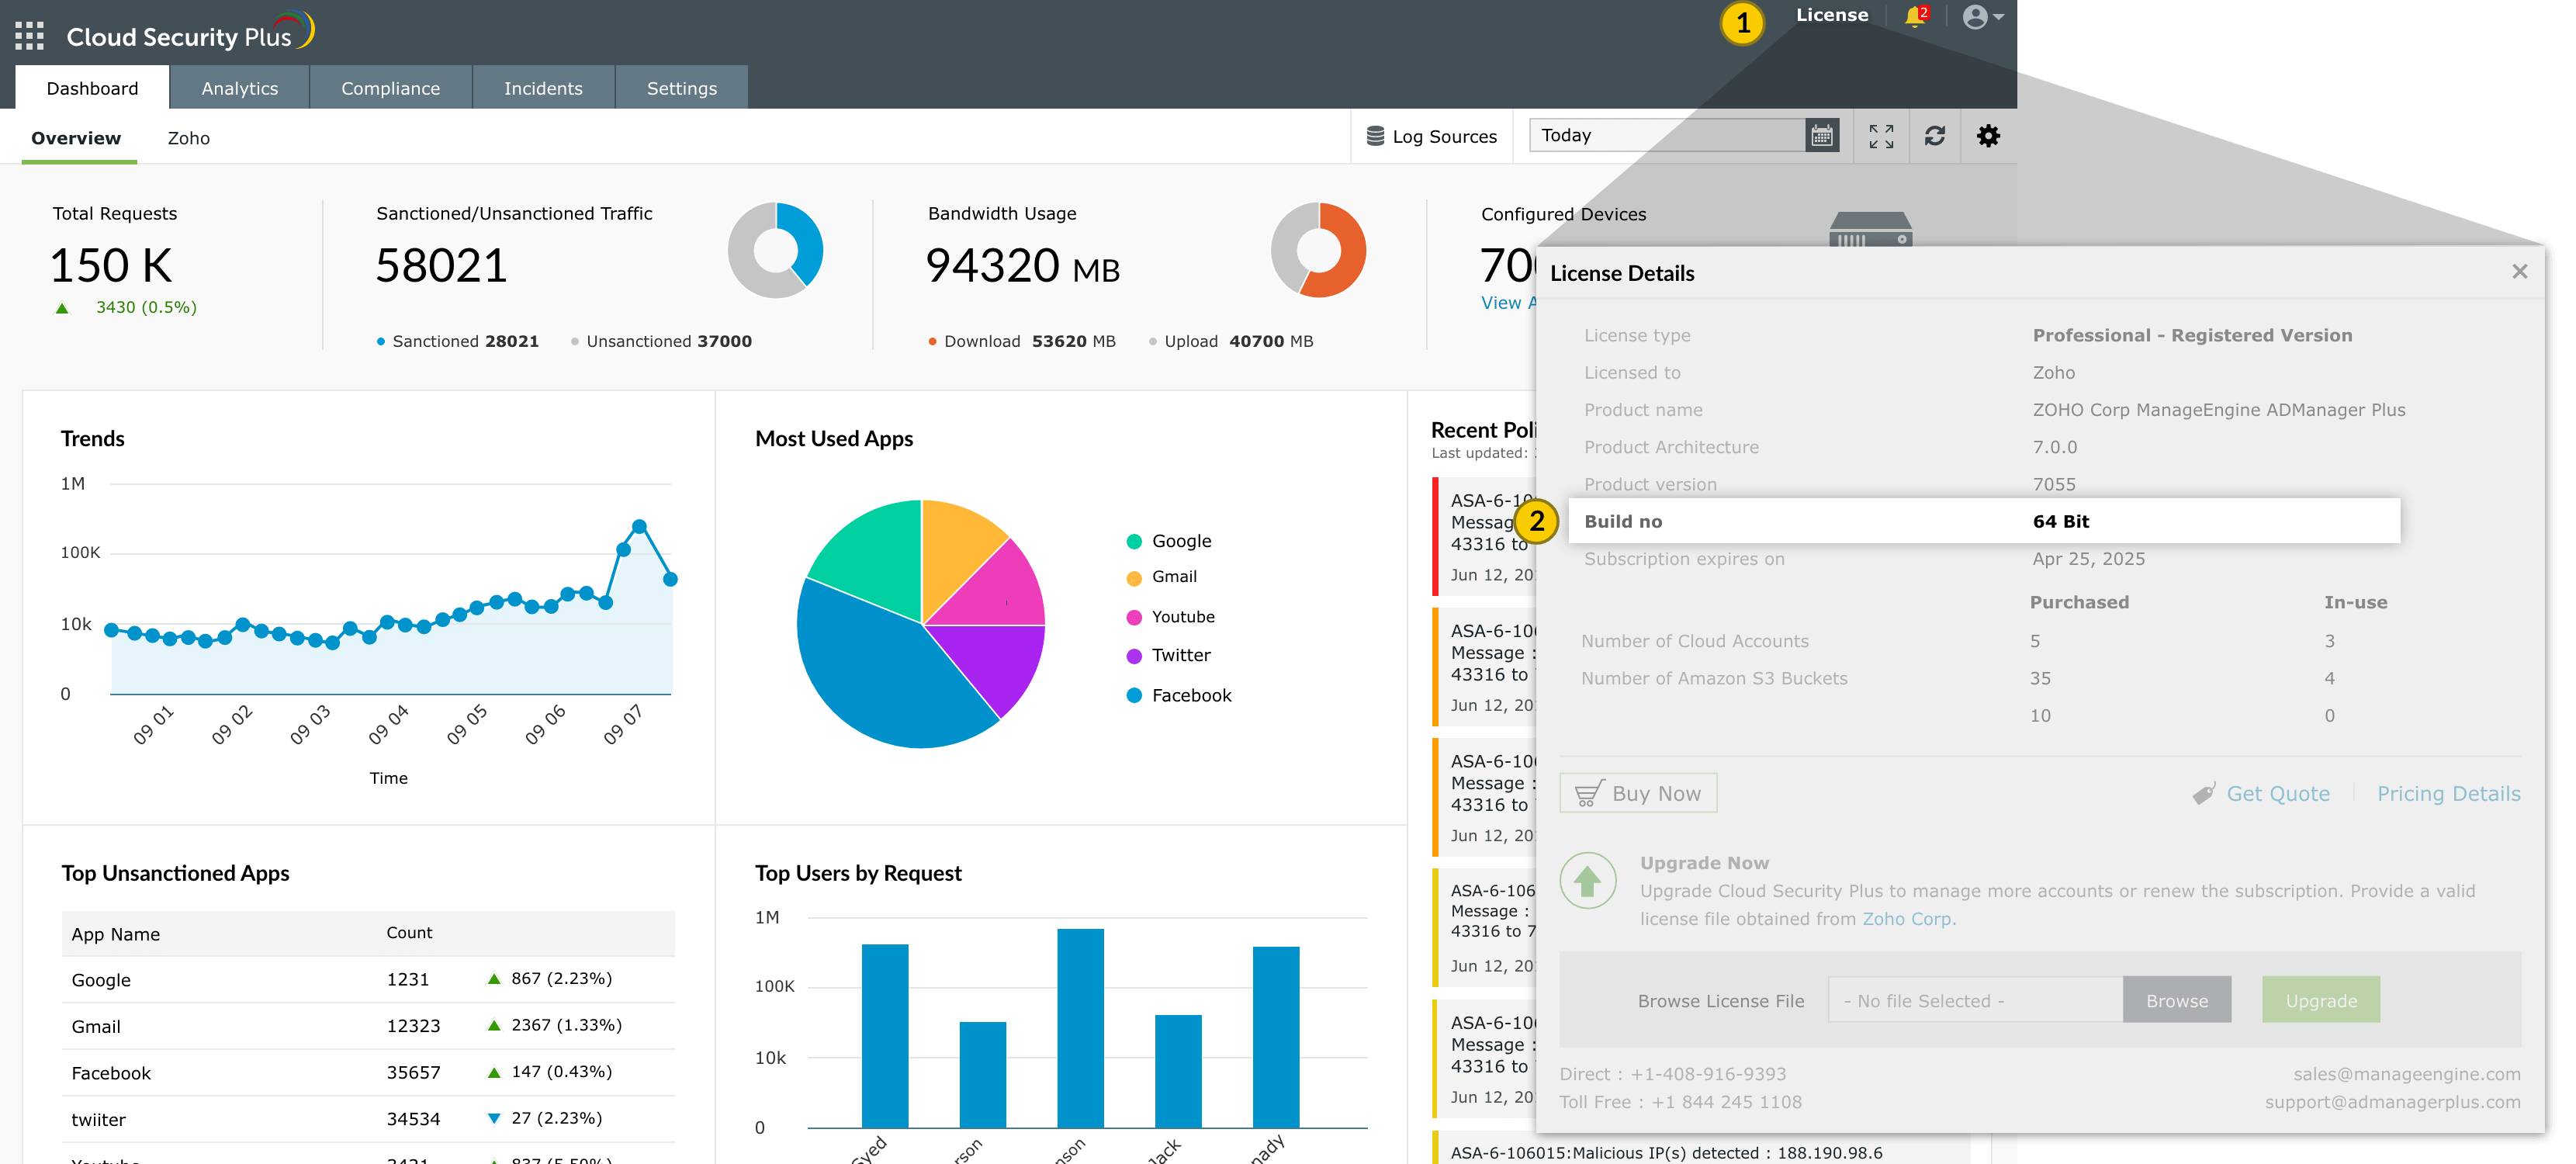Open Log Sources list
The height and width of the screenshot is (1164, 2576).
[x=1431, y=136]
